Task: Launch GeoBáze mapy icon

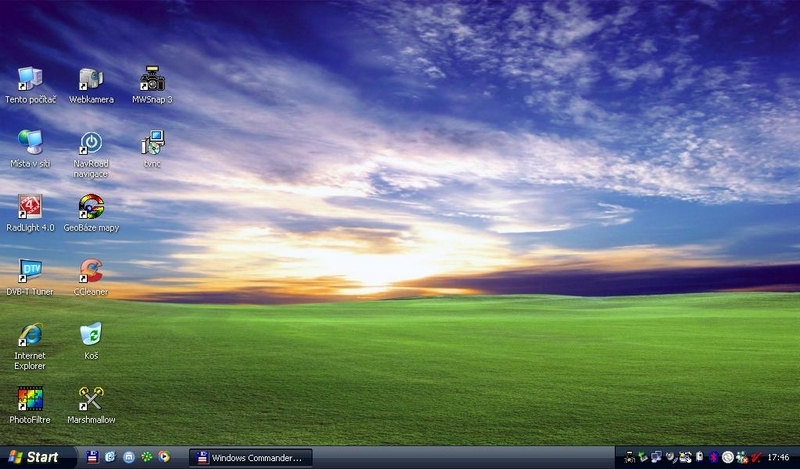Action: [91, 208]
